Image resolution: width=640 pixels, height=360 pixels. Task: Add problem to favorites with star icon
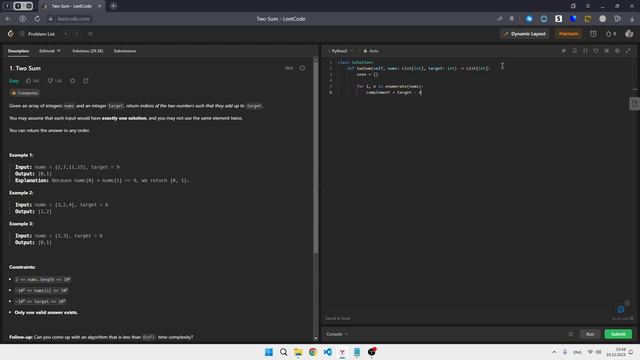[73, 81]
